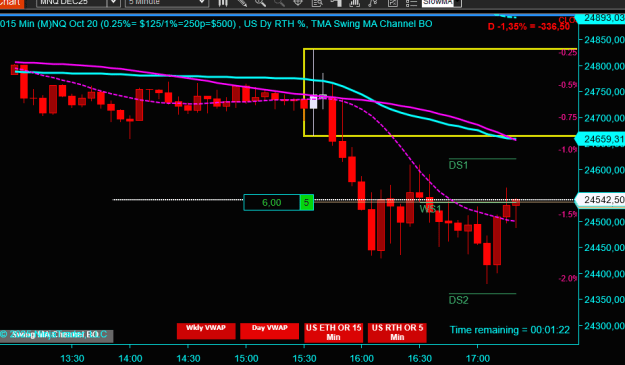Screen dimensions: 625x365
Task: Click the 16:00 time axis label
Action: (362, 358)
